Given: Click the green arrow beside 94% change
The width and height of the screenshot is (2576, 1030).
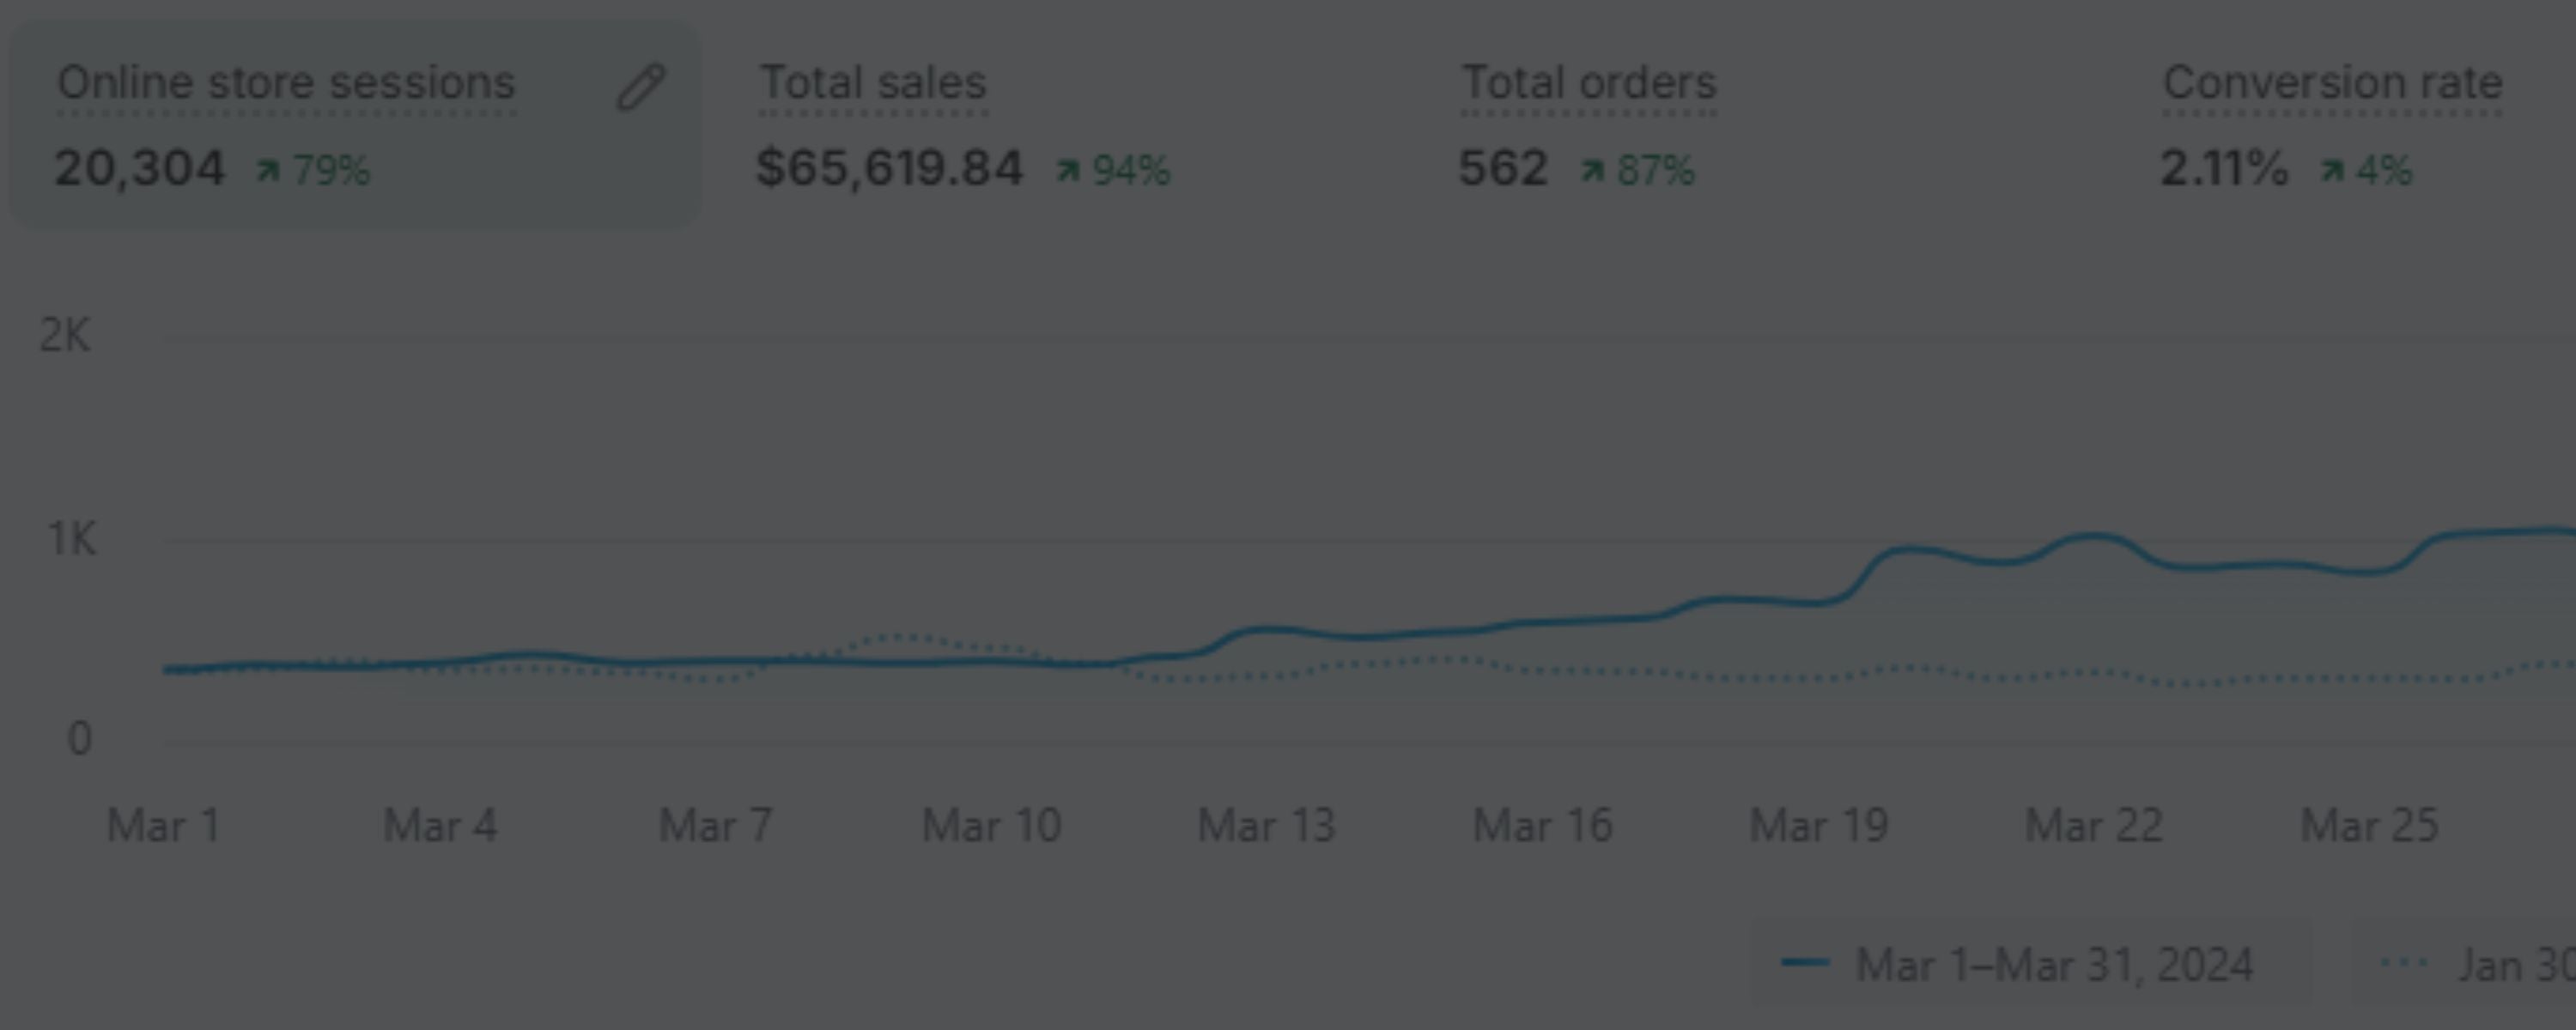Looking at the screenshot, I should [1068, 171].
